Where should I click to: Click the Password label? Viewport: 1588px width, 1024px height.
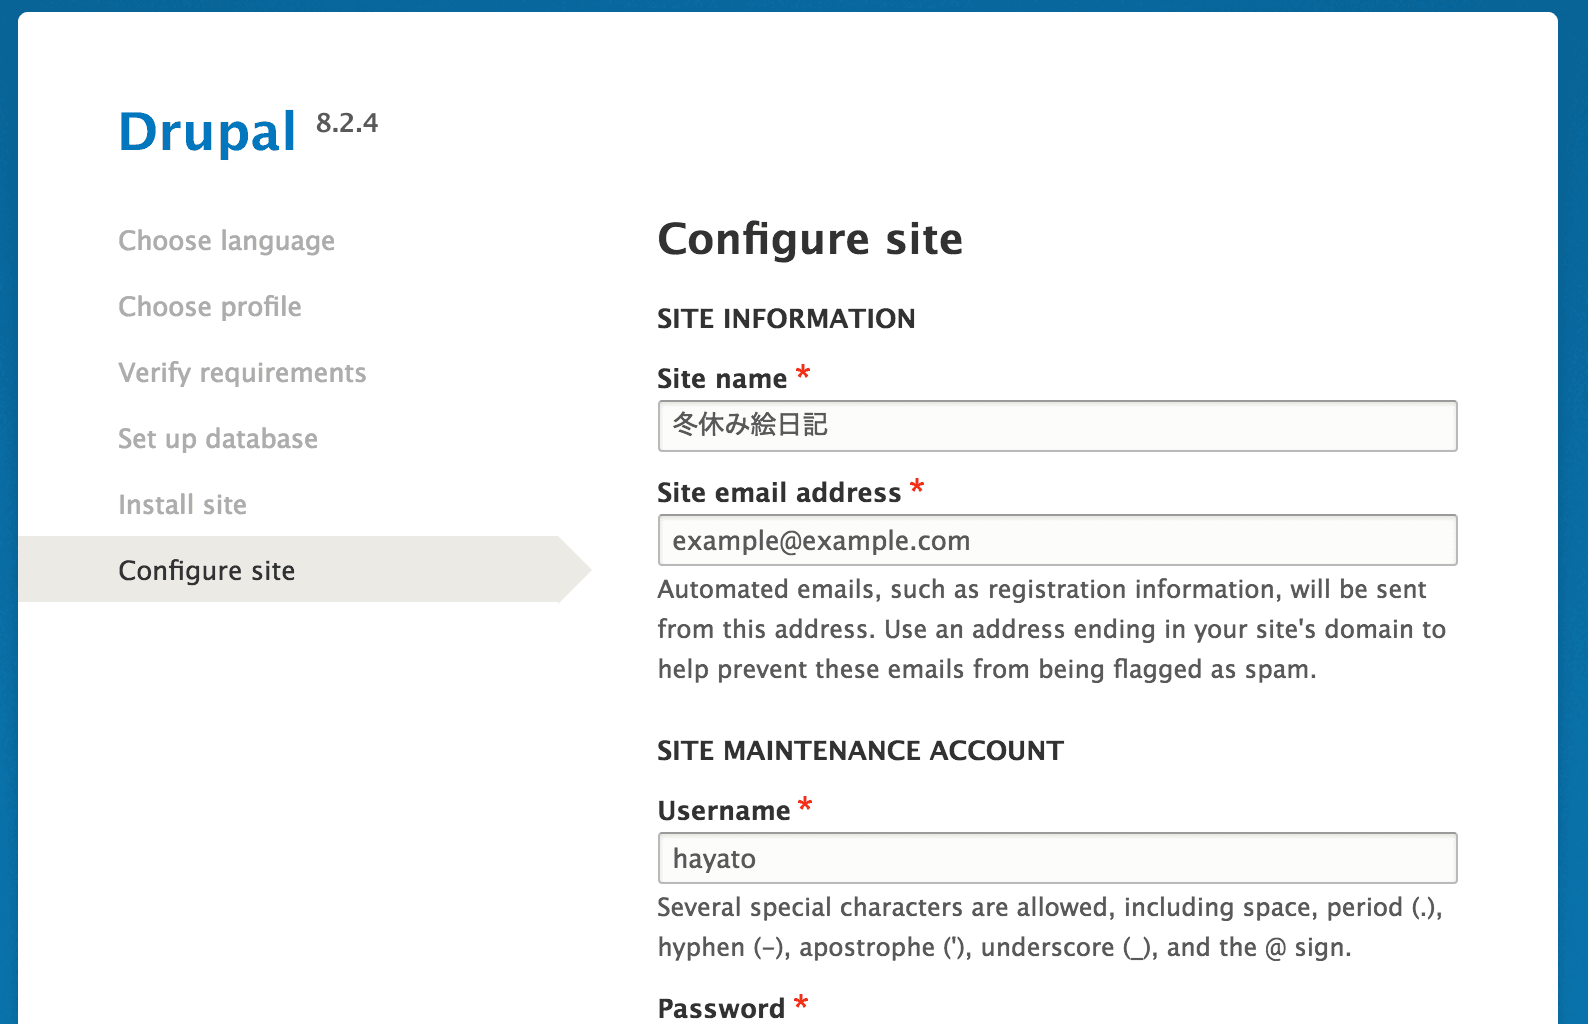[721, 1008]
